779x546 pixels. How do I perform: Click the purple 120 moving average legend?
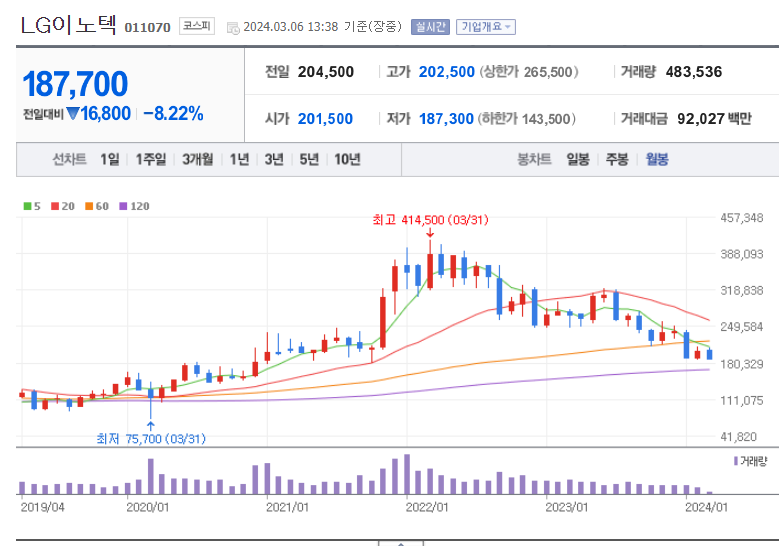(134, 206)
